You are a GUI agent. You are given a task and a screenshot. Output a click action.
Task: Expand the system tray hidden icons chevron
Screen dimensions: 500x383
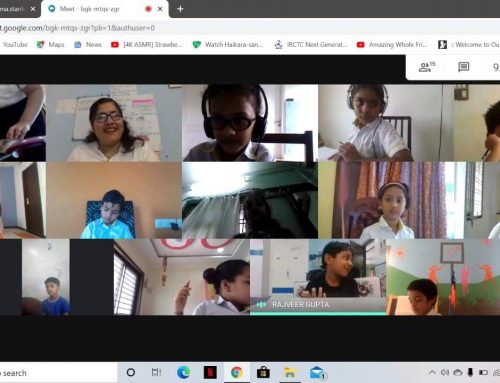pyautogui.click(x=432, y=372)
